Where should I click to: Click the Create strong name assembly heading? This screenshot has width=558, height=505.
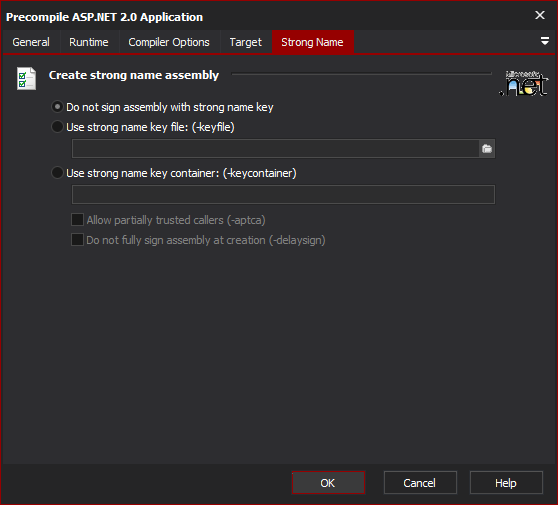click(134, 75)
